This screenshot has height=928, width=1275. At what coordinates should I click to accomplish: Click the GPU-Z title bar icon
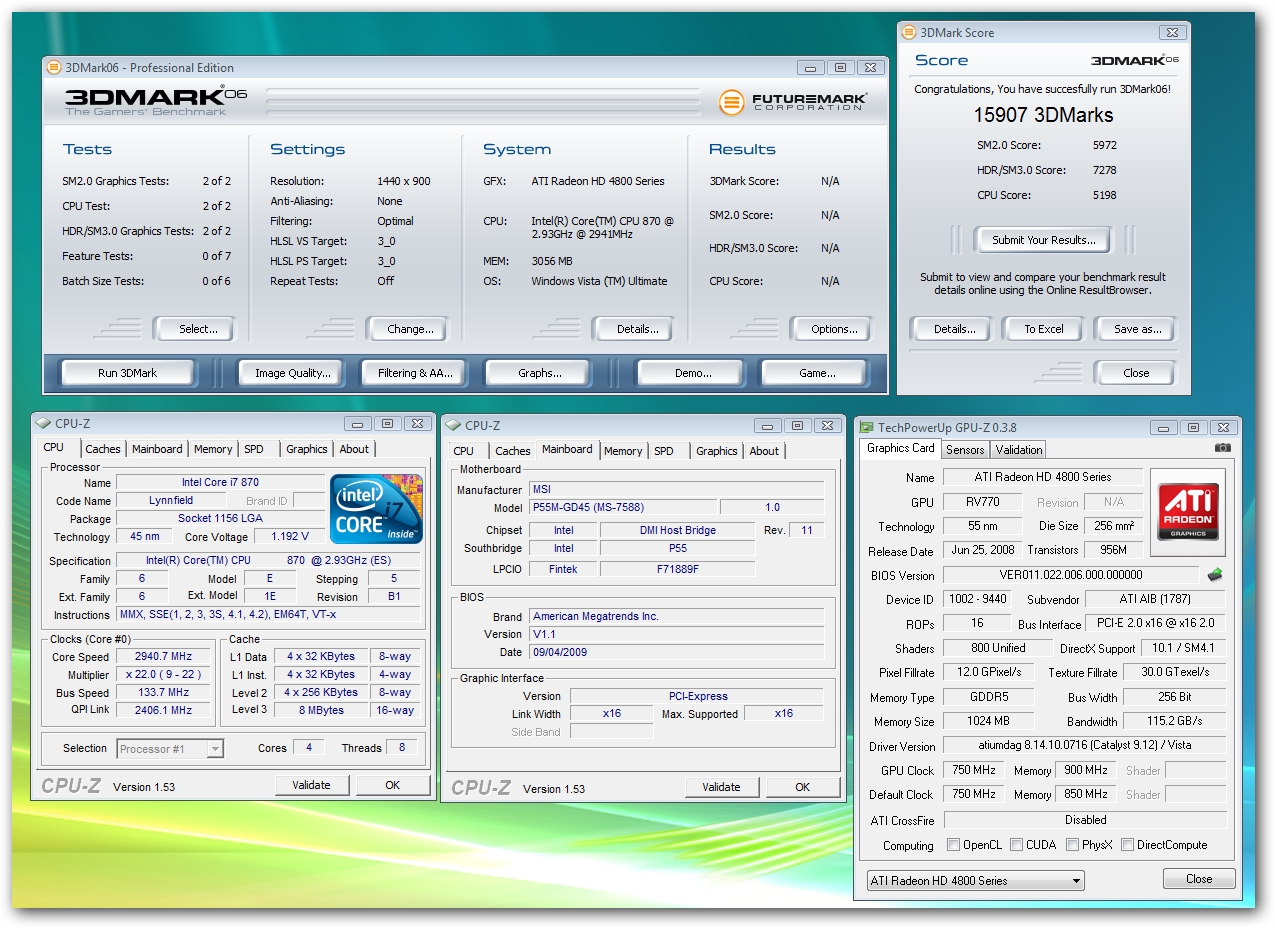(867, 428)
